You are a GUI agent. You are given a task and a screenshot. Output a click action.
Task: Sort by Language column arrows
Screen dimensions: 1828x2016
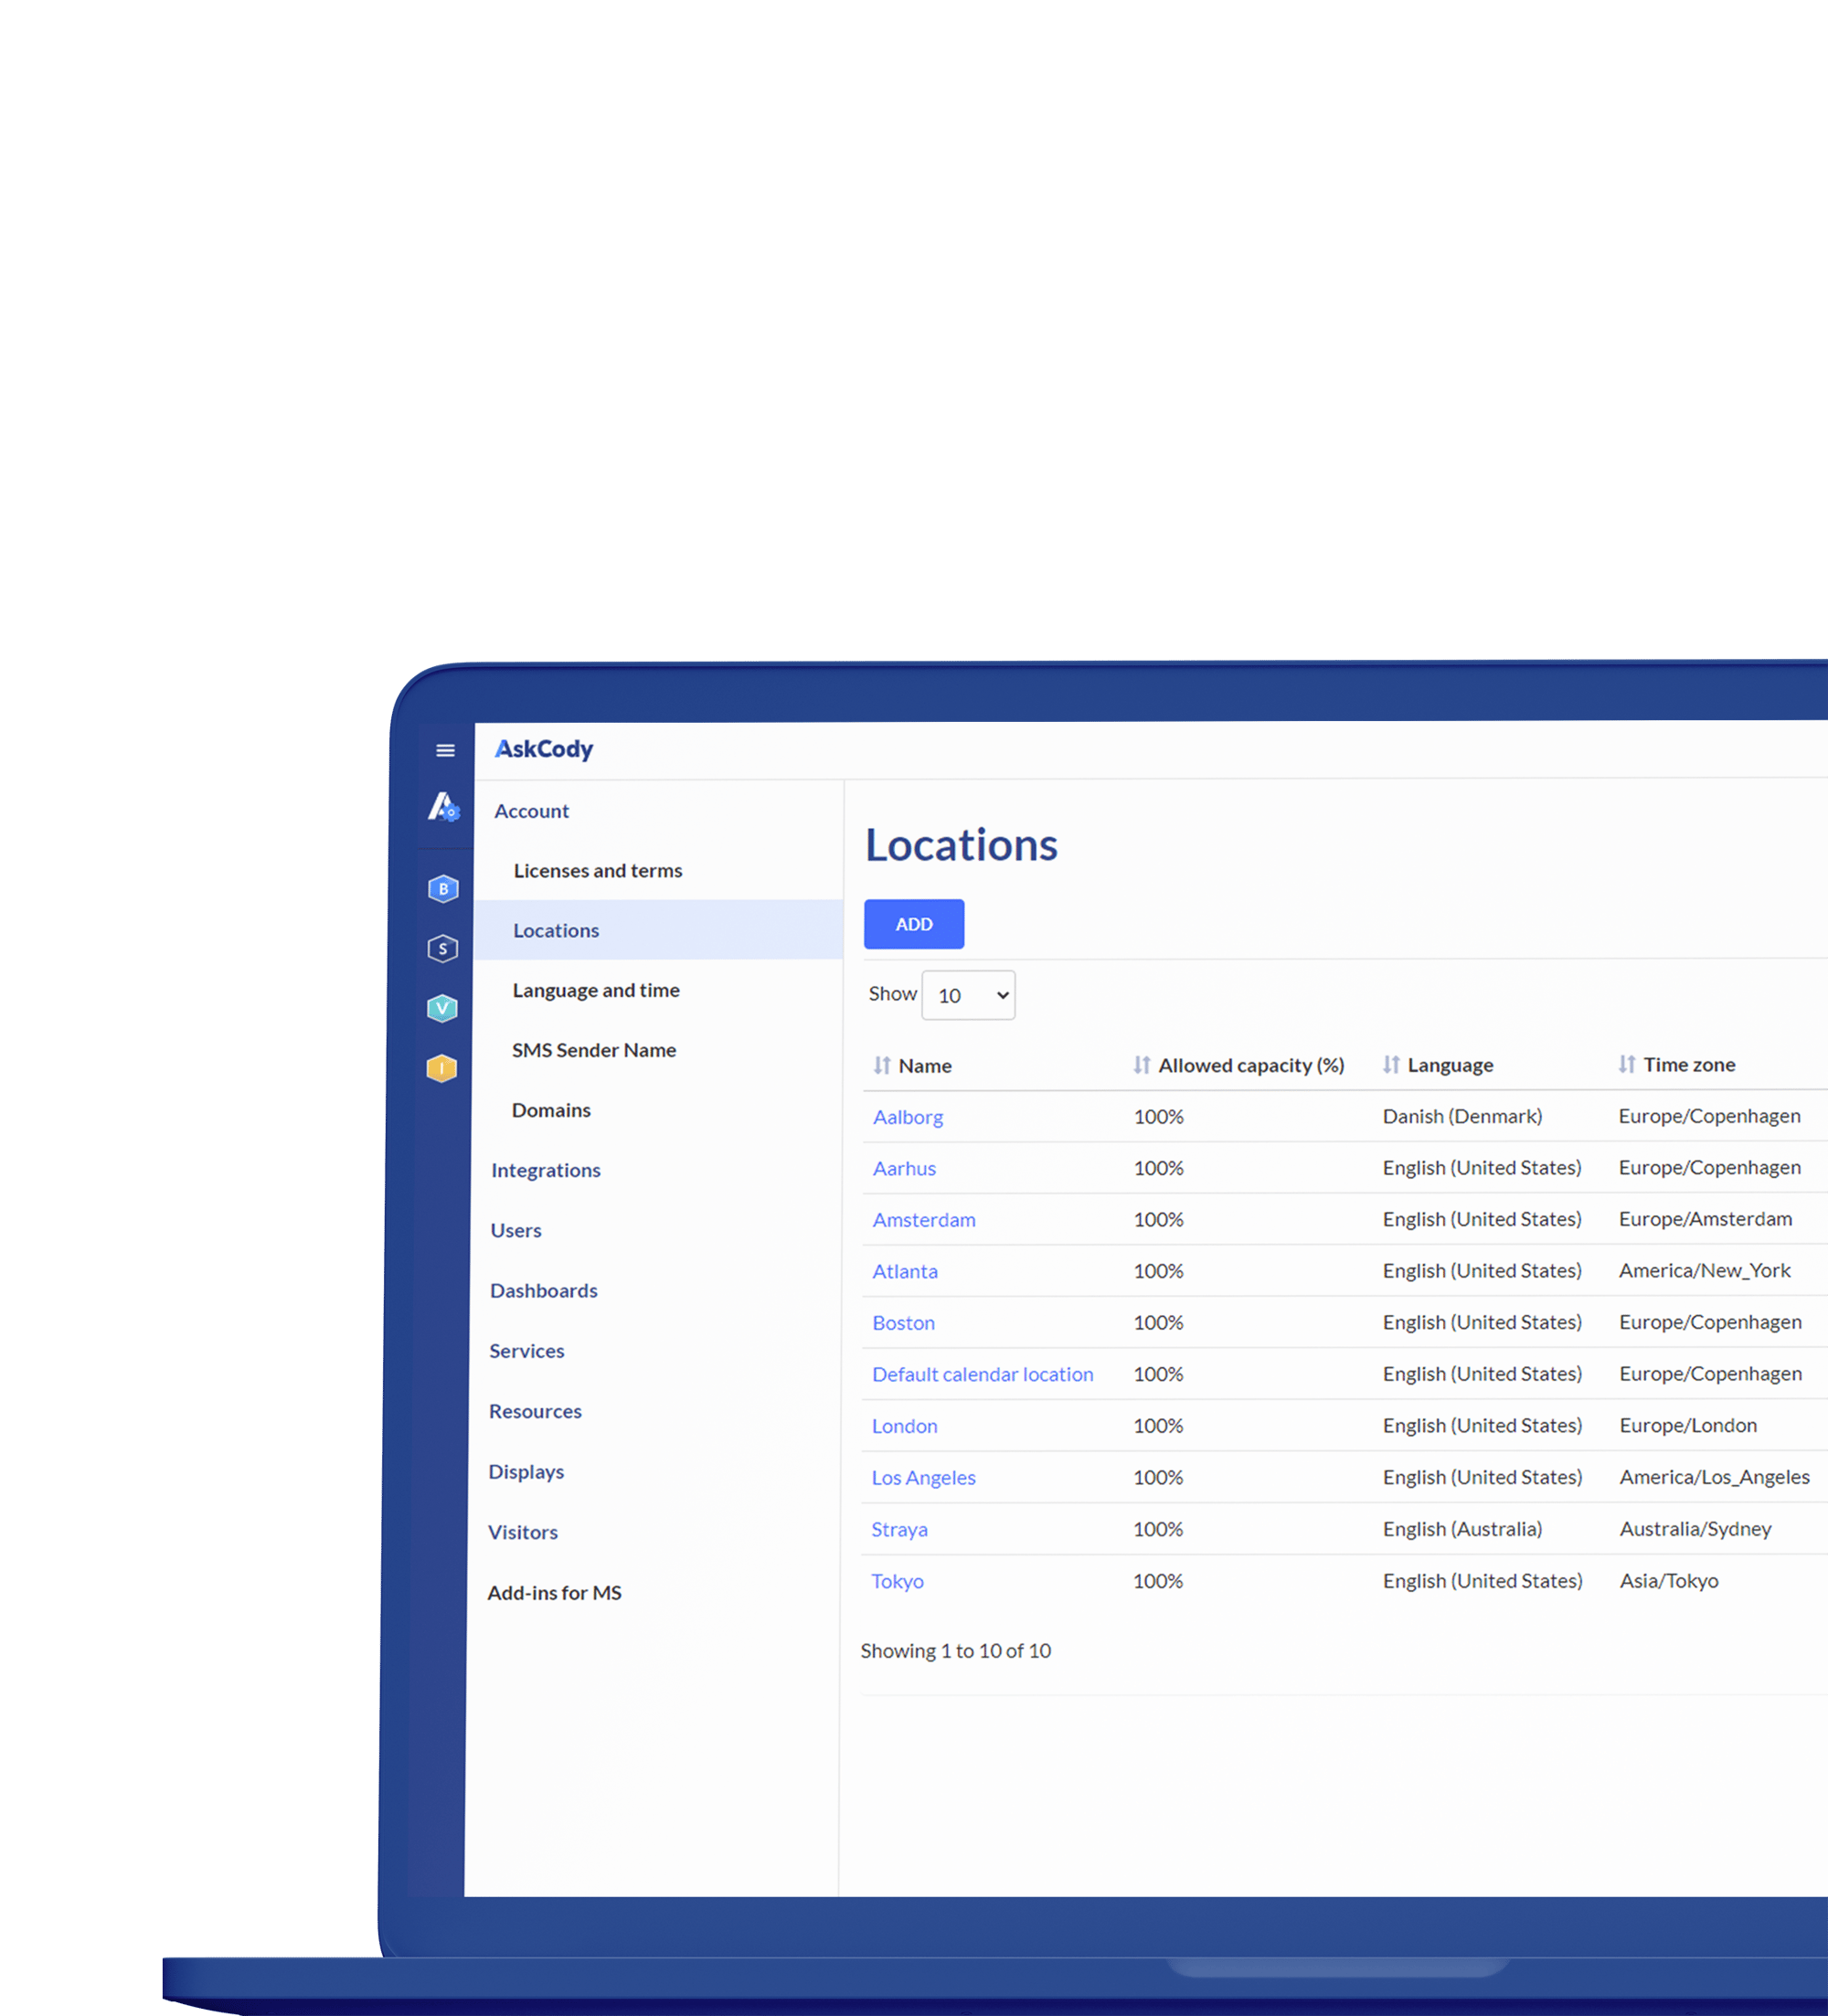click(1391, 1064)
